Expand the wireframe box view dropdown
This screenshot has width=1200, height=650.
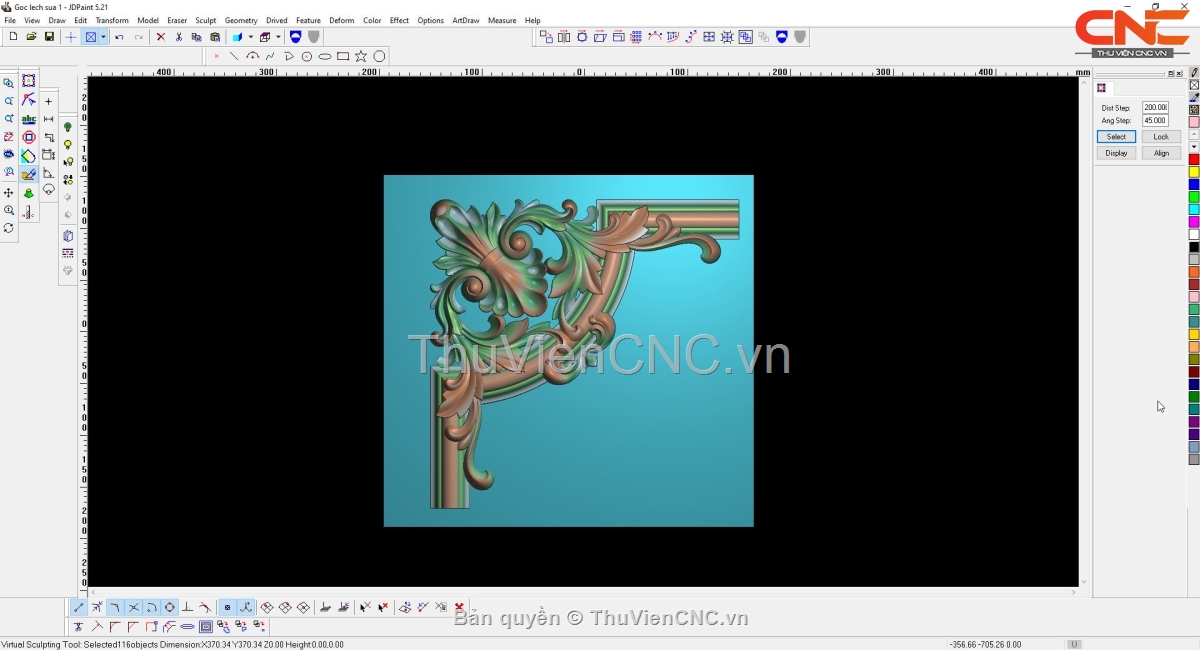pyautogui.click(x=278, y=37)
